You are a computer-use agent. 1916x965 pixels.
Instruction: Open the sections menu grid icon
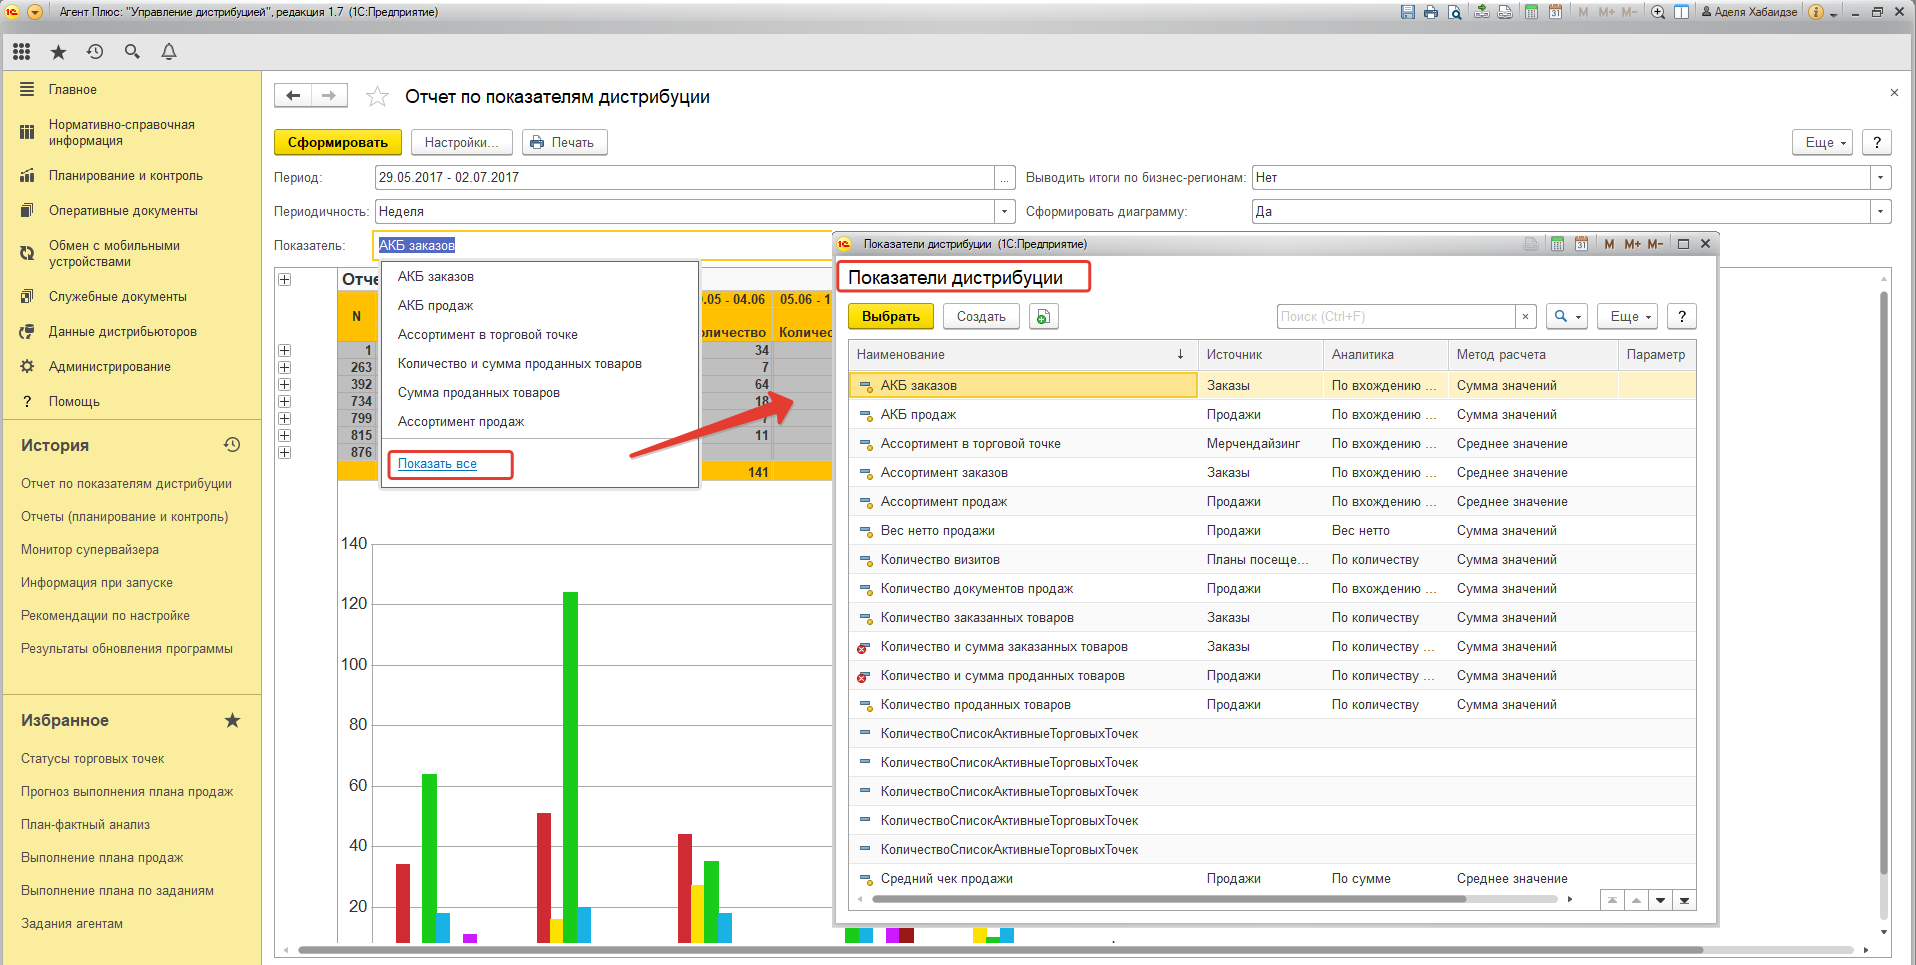pyautogui.click(x=21, y=51)
